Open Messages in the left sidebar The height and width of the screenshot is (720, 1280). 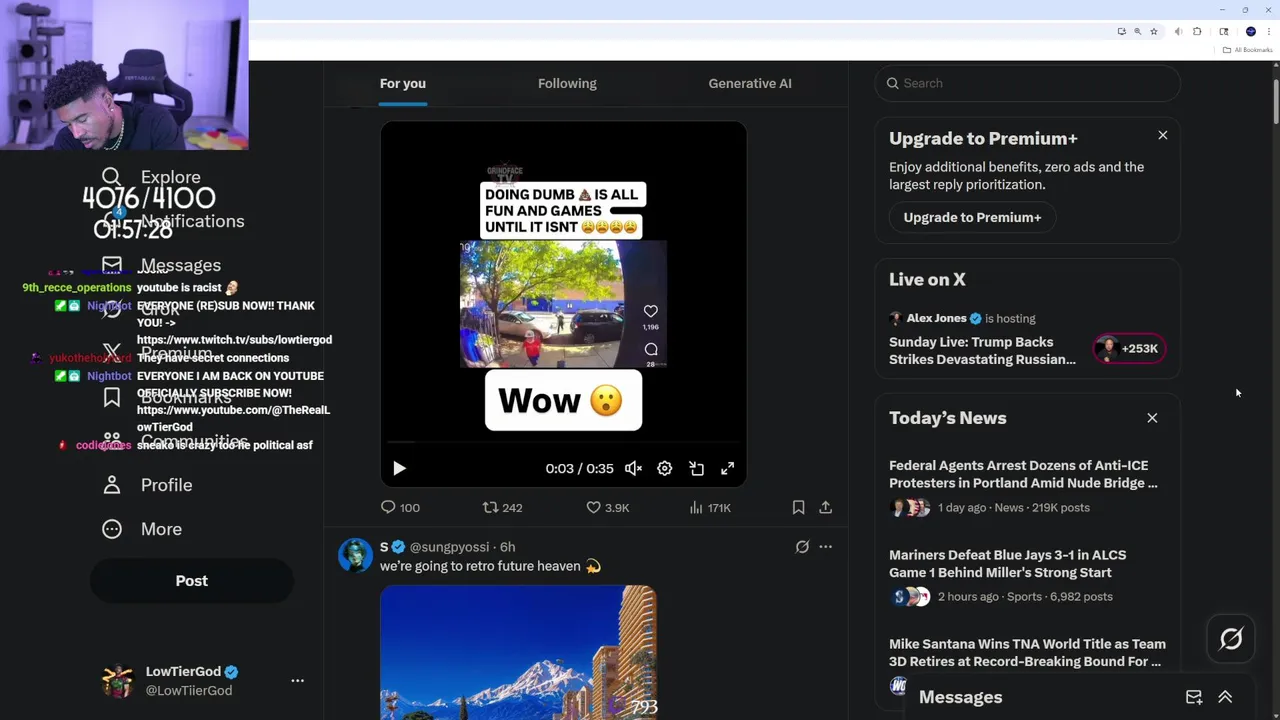click(x=160, y=265)
